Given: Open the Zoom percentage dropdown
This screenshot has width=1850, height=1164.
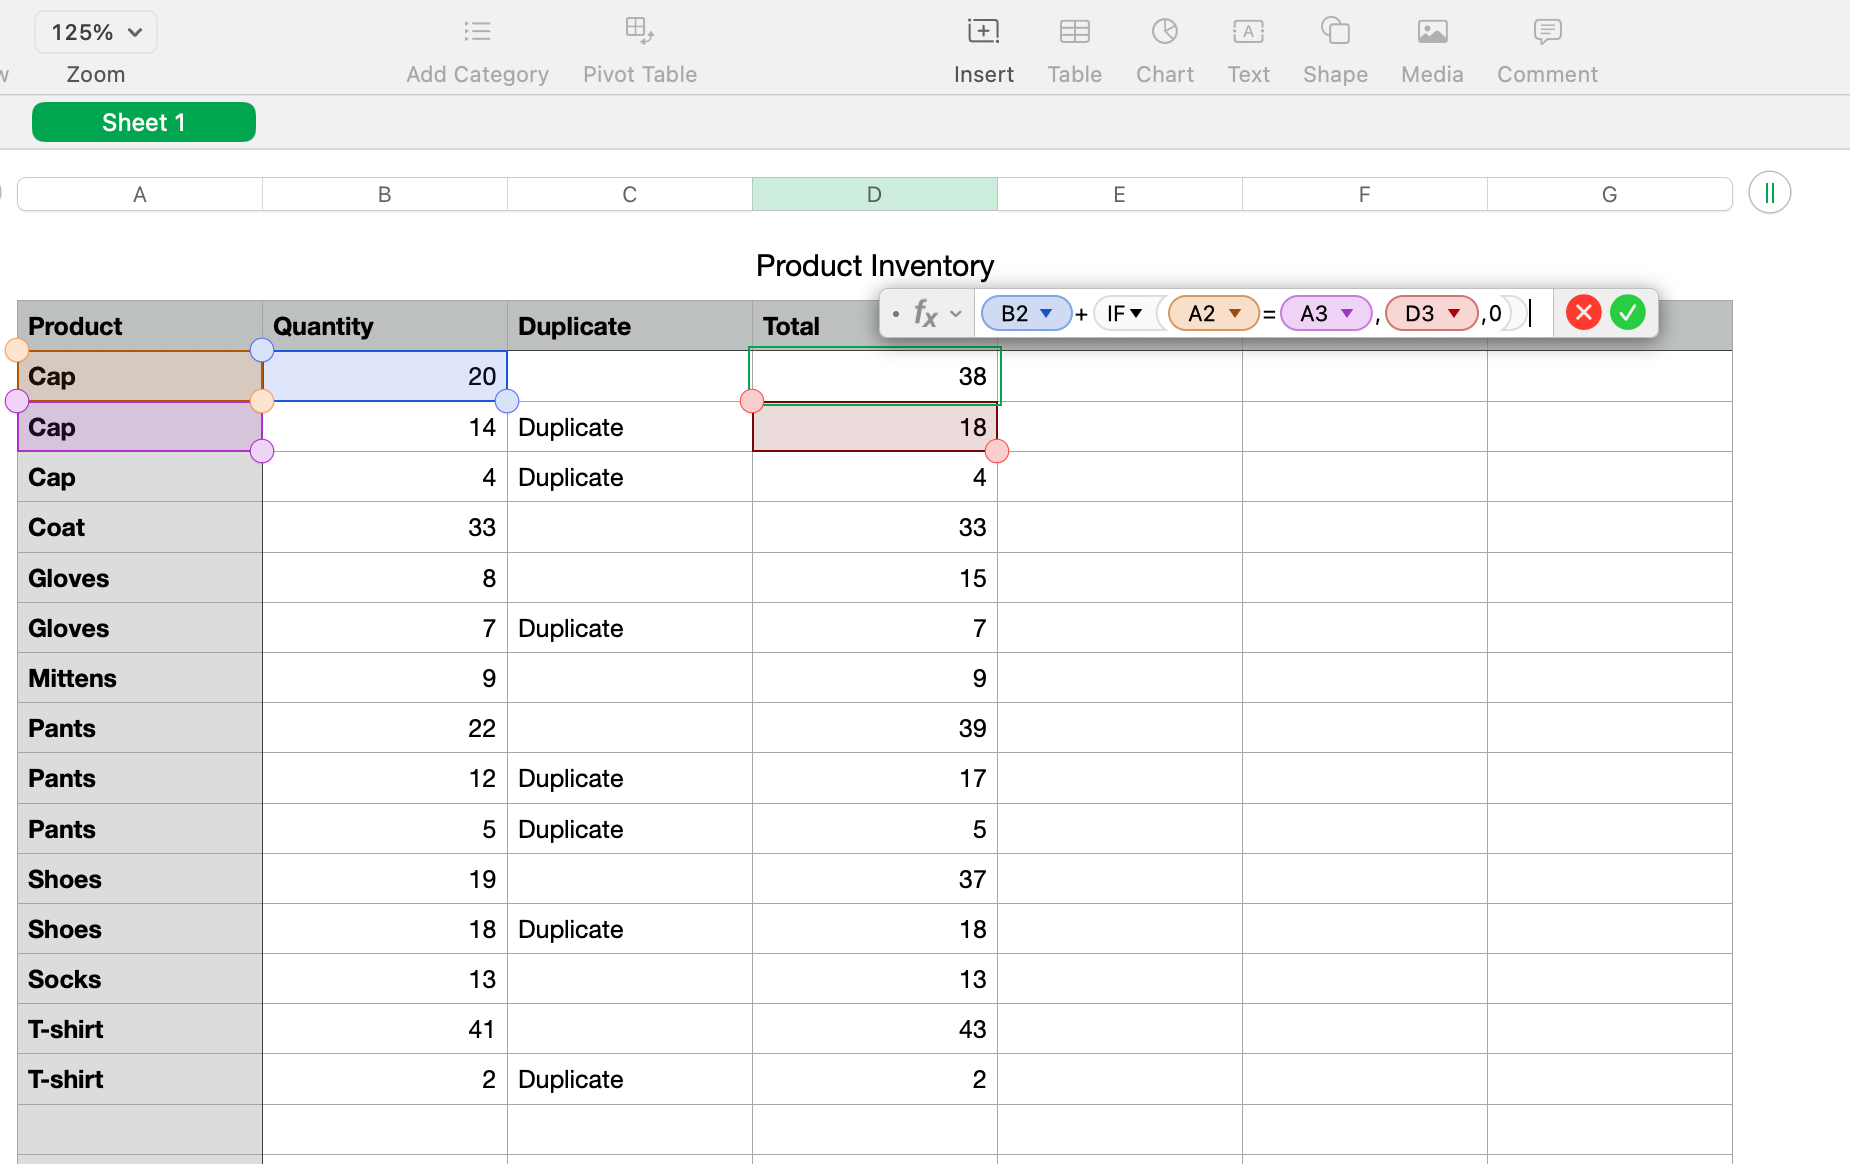Looking at the screenshot, I should (x=95, y=31).
